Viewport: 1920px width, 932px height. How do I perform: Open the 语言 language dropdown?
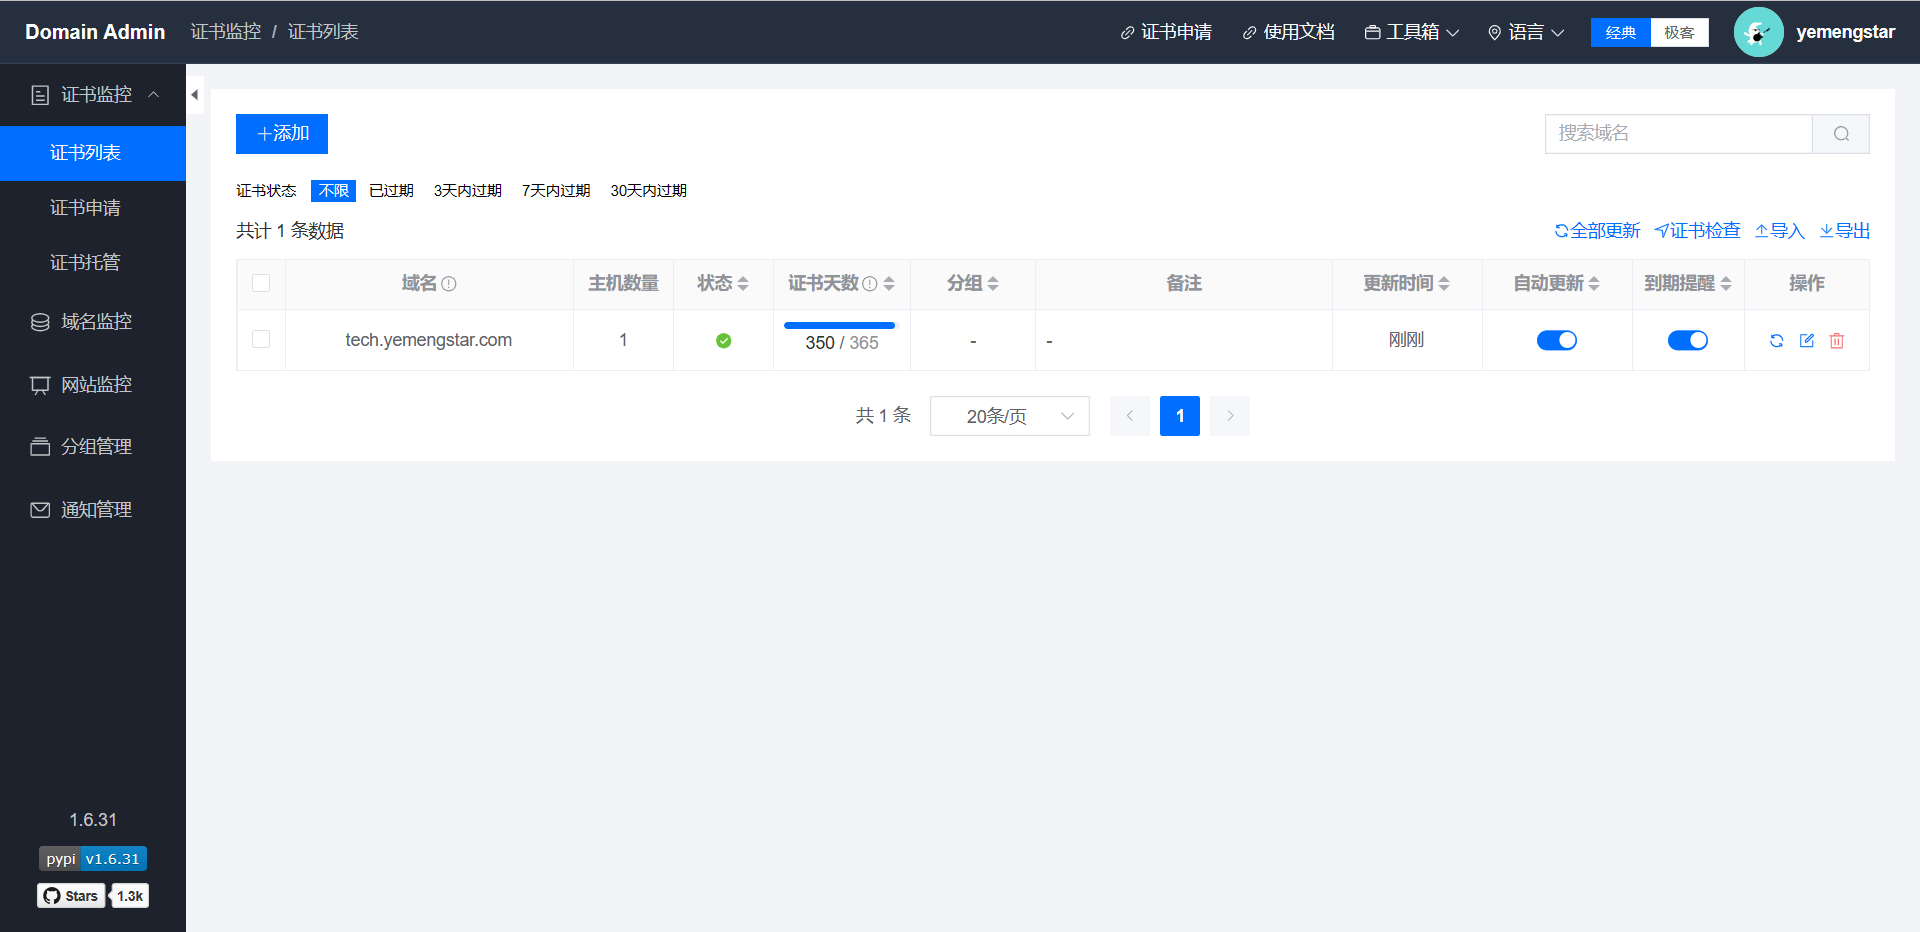(1526, 32)
